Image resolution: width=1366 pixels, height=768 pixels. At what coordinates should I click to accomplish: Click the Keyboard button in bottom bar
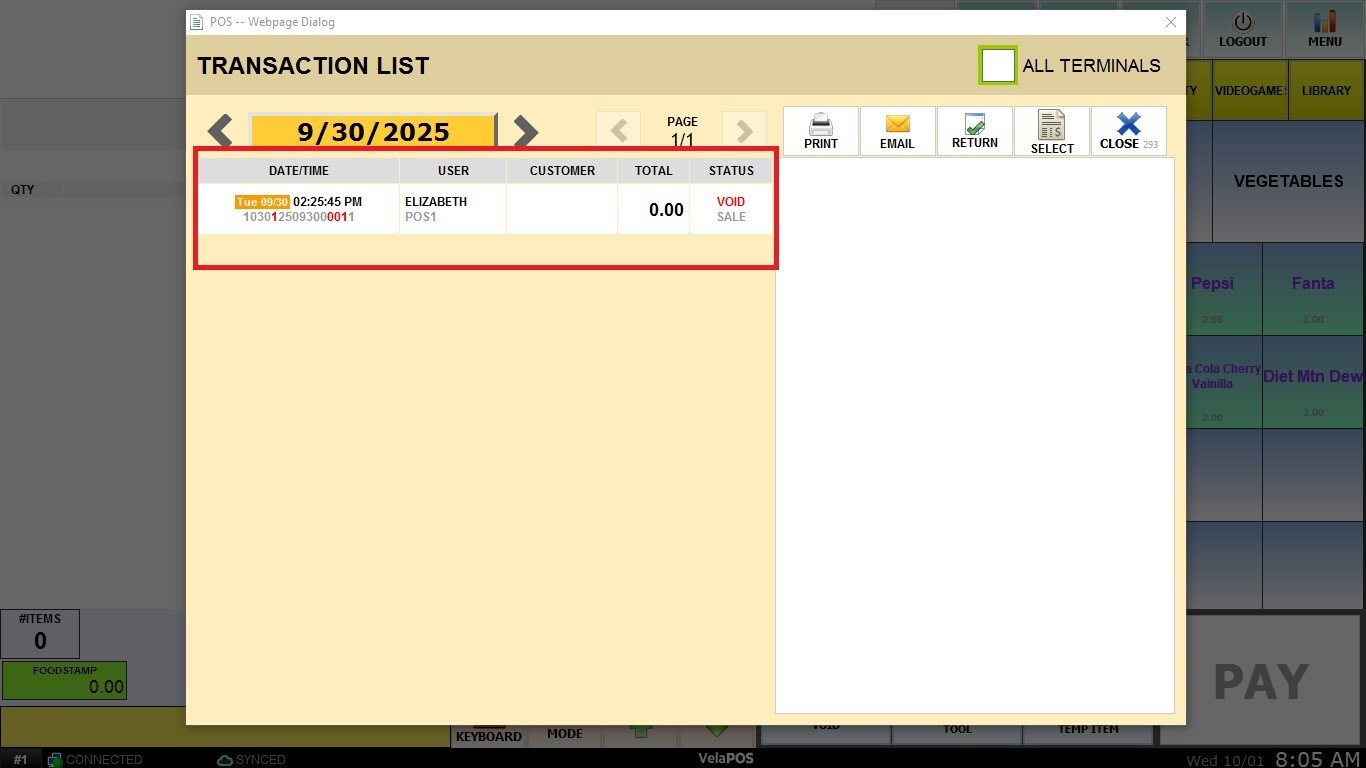tap(489, 735)
